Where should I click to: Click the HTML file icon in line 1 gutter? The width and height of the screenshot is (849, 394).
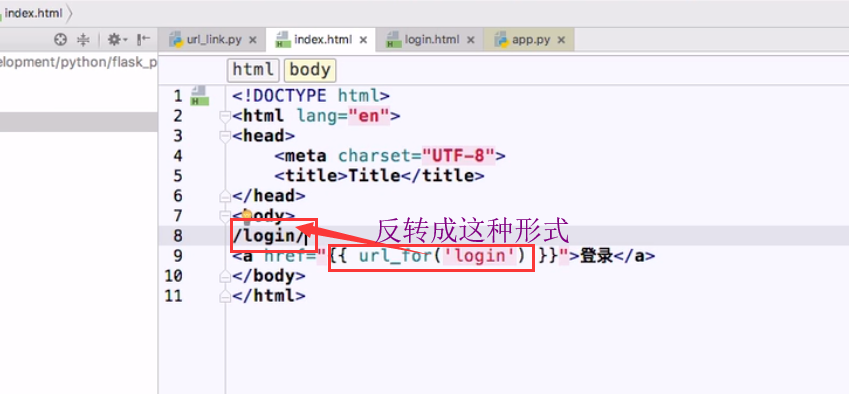coord(200,95)
